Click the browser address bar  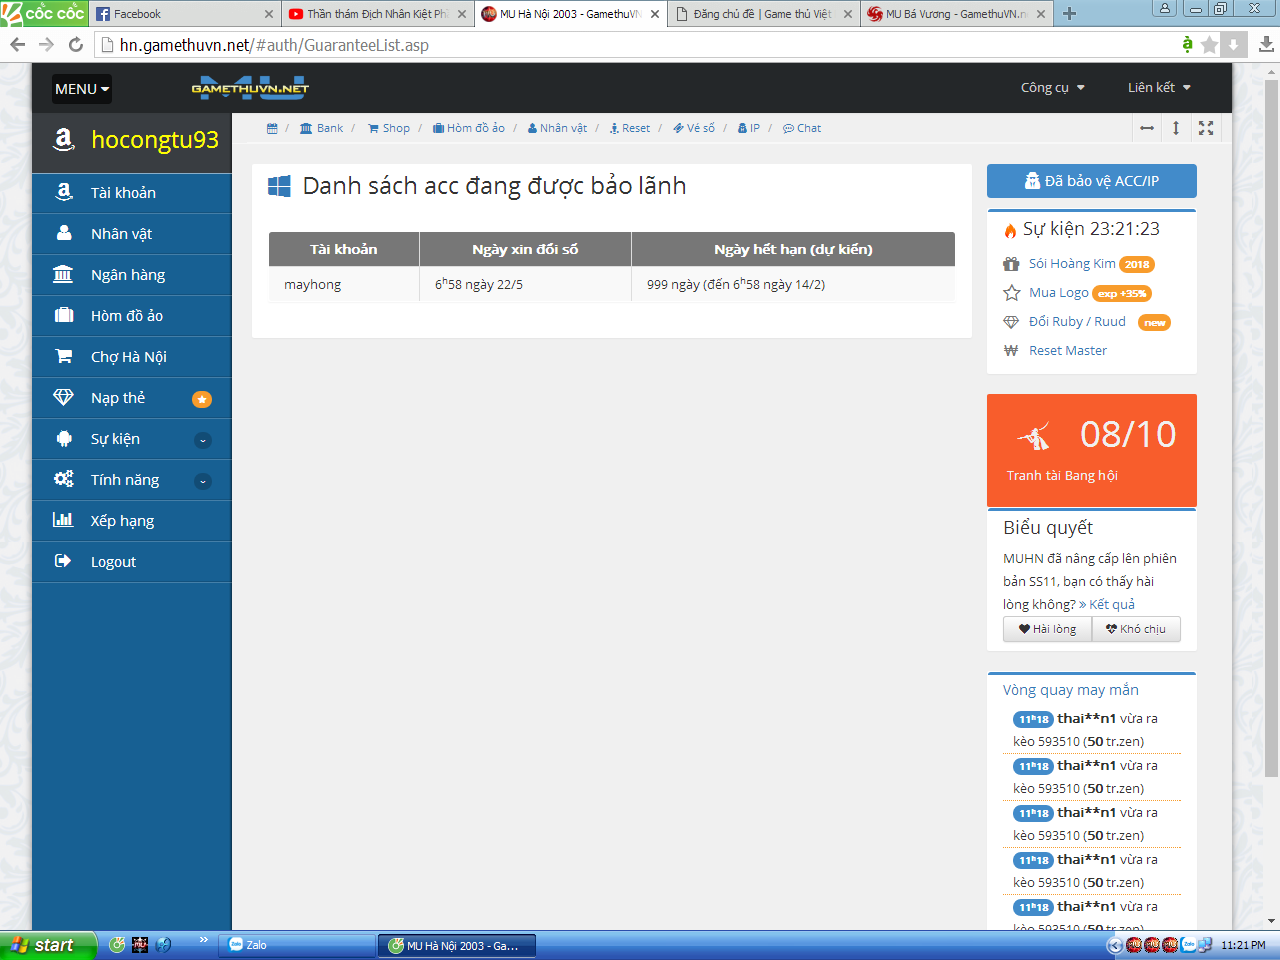coord(640,45)
